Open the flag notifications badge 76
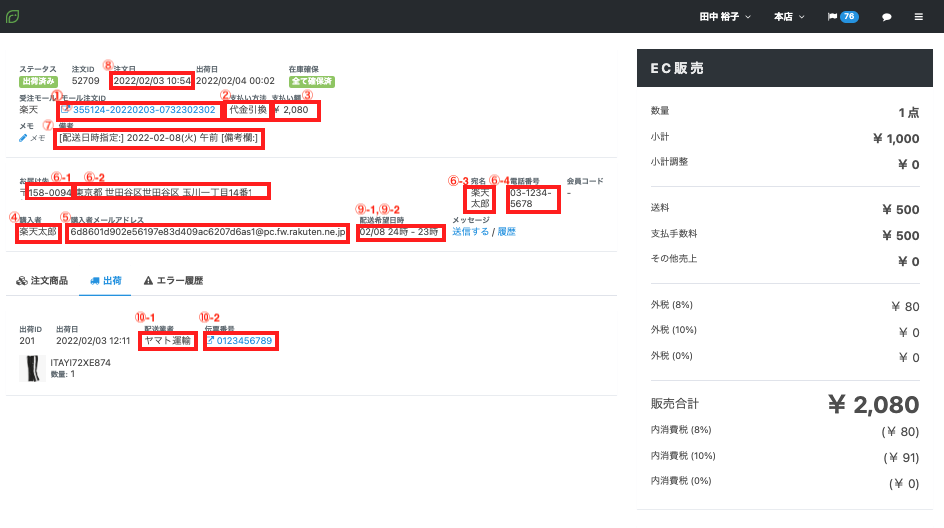944x528 pixels. pos(843,17)
